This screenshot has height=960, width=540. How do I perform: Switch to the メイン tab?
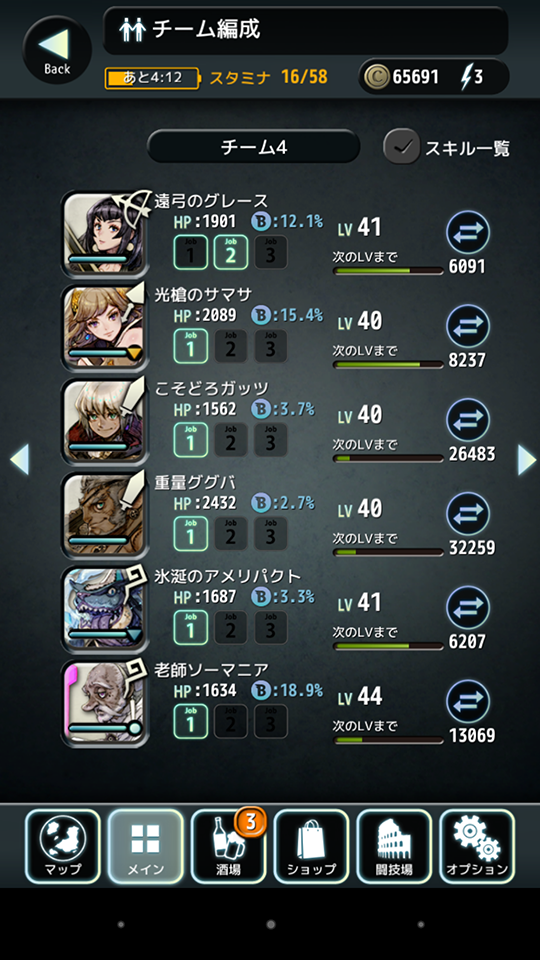(x=145, y=846)
